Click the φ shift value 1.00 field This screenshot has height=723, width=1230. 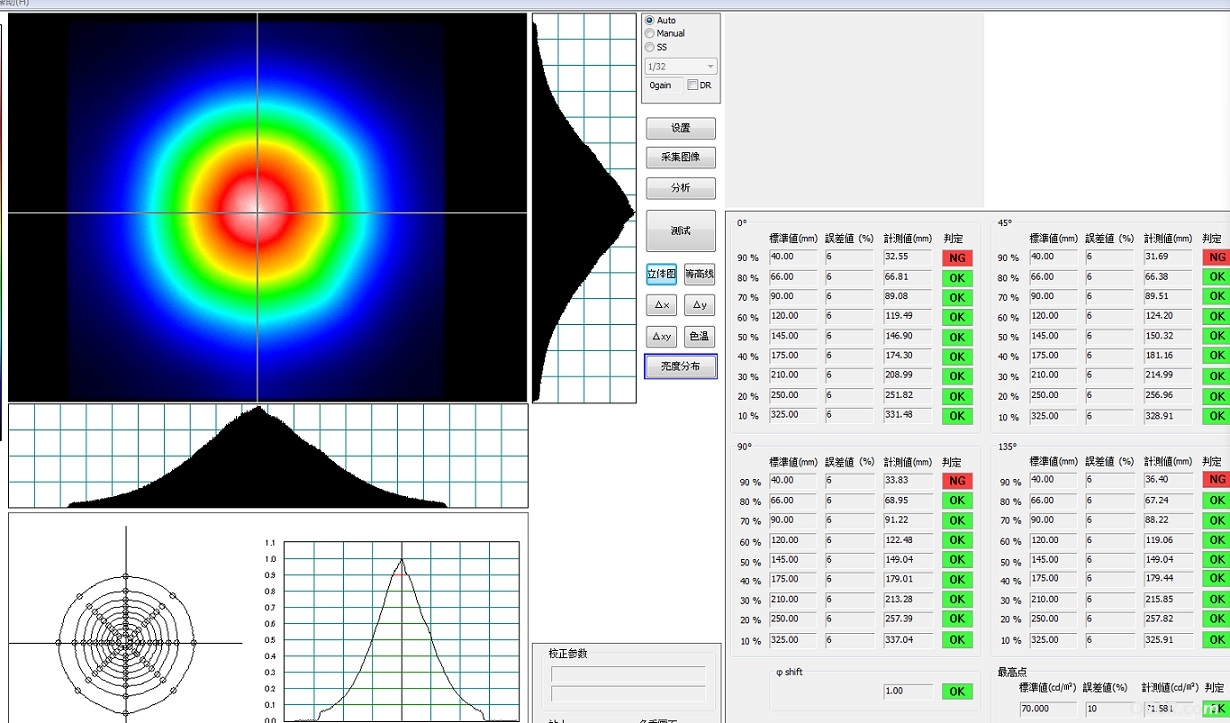(908, 691)
